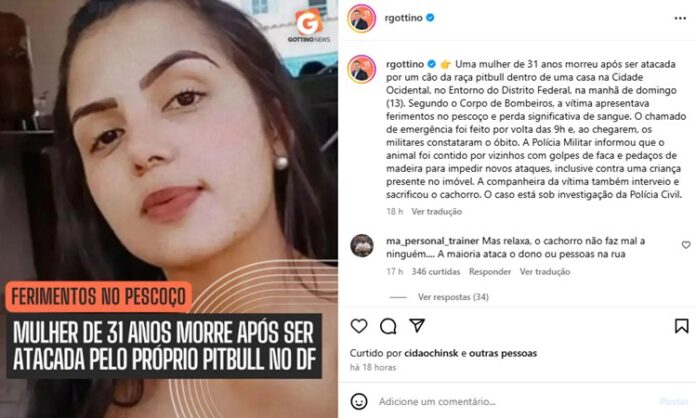This screenshot has width=696, height=418.
Task: Open ma_personal_trainer's profile avatar
Action: tap(362, 245)
